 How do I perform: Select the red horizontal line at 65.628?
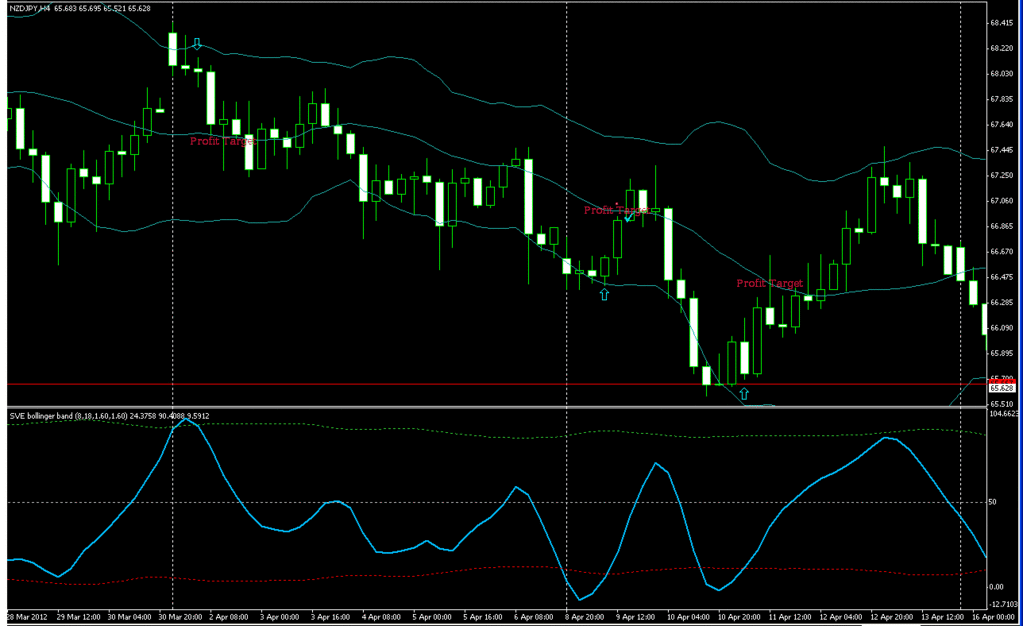pos(497,384)
